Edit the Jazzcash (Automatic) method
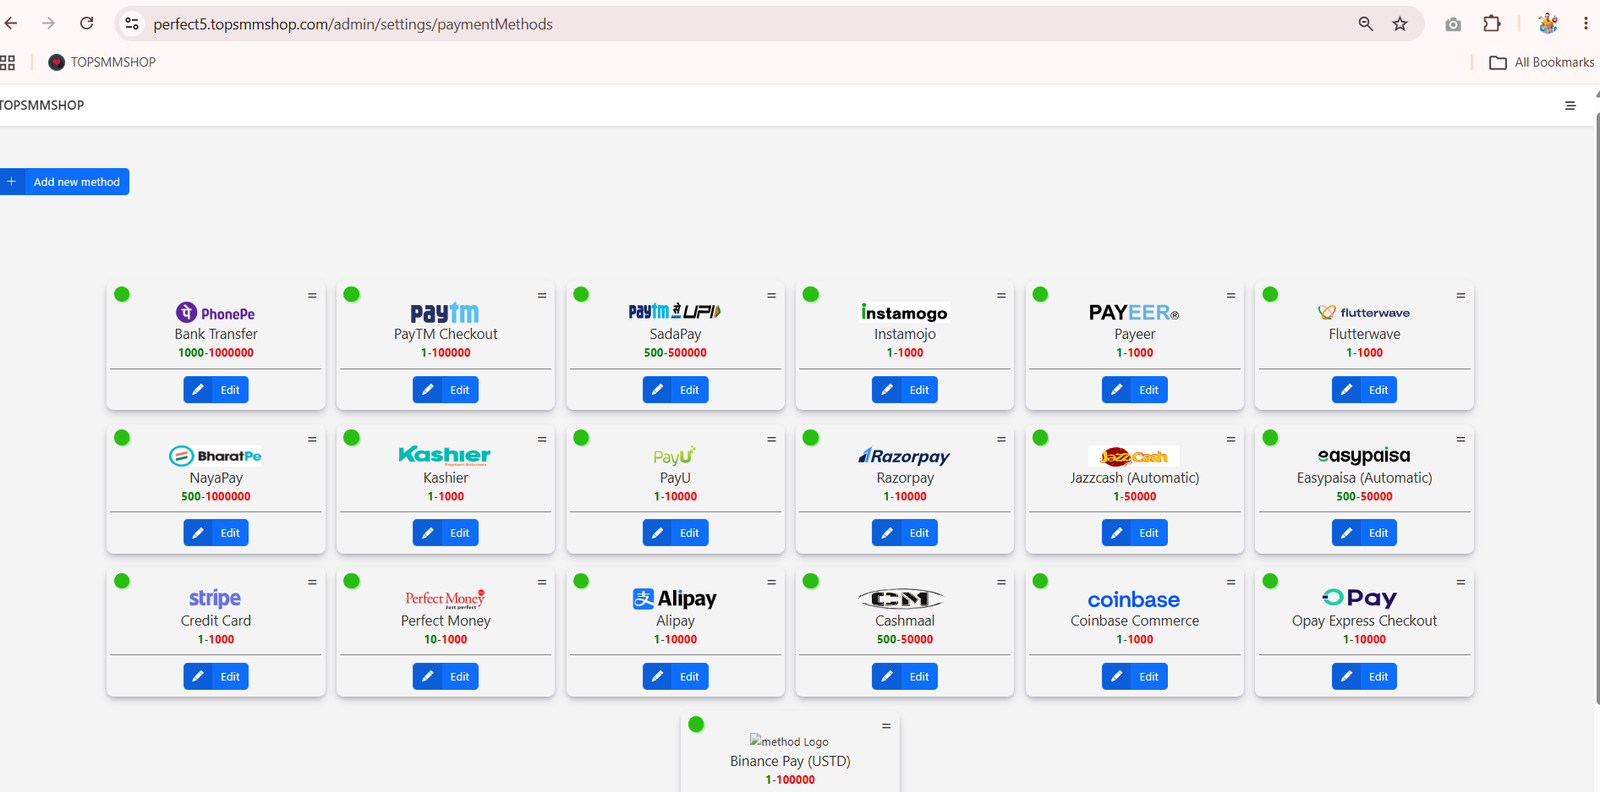The image size is (1600, 792). pos(1134,533)
